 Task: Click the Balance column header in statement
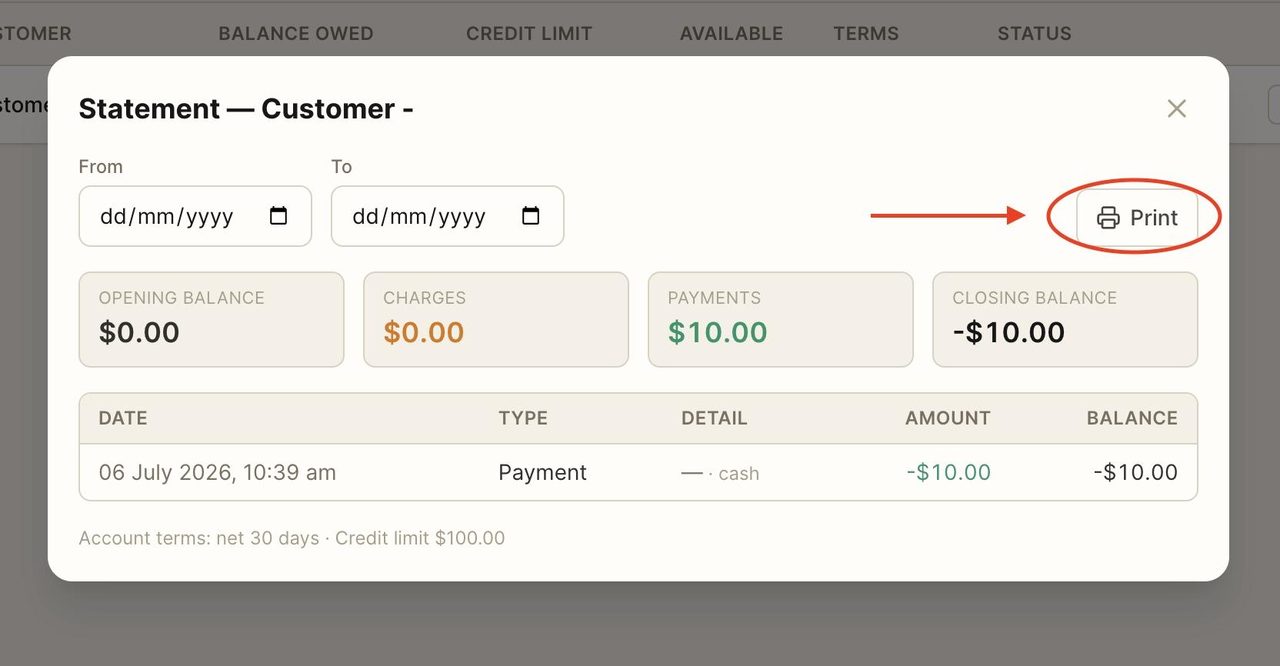point(1132,418)
